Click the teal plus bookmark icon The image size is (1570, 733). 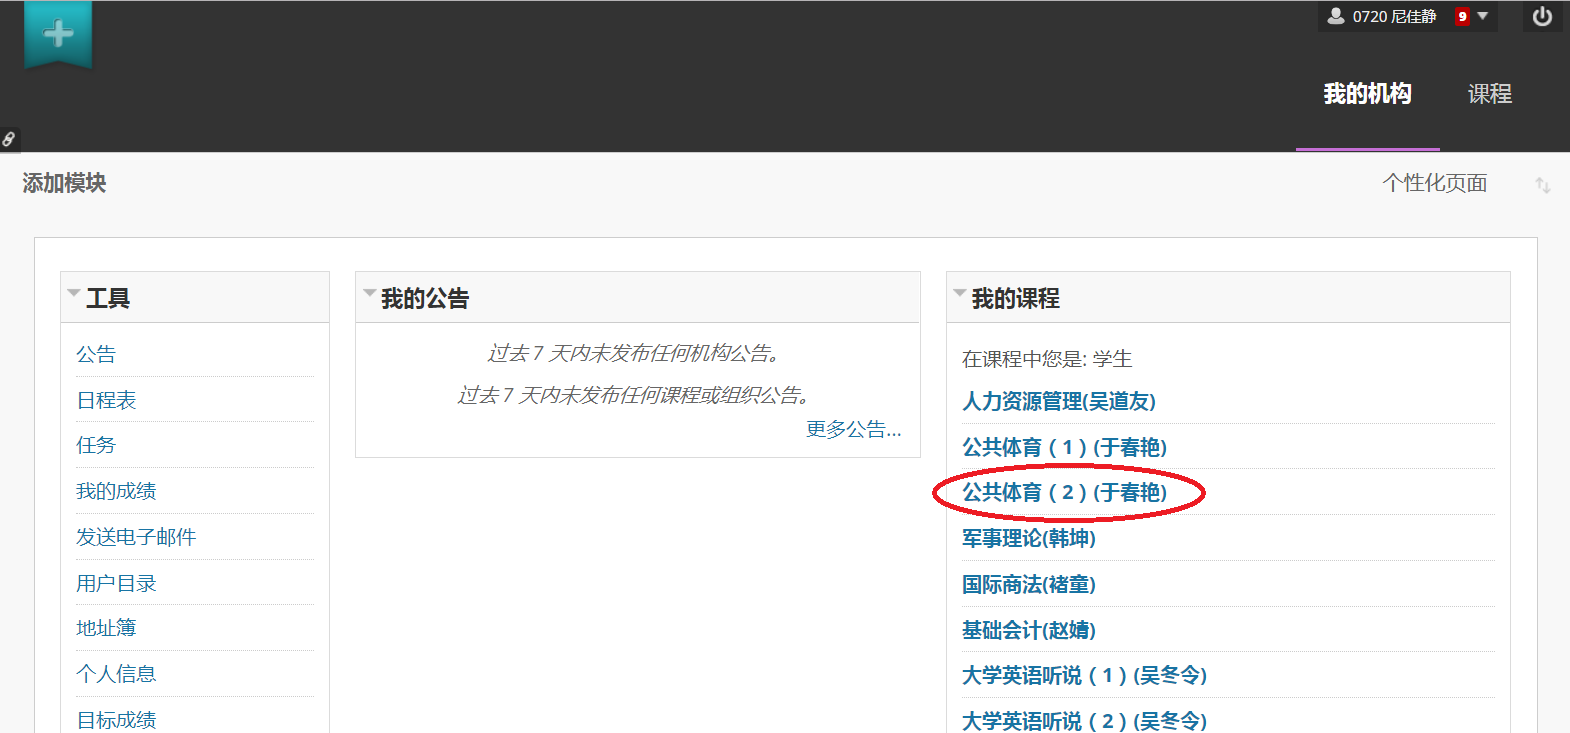click(58, 34)
